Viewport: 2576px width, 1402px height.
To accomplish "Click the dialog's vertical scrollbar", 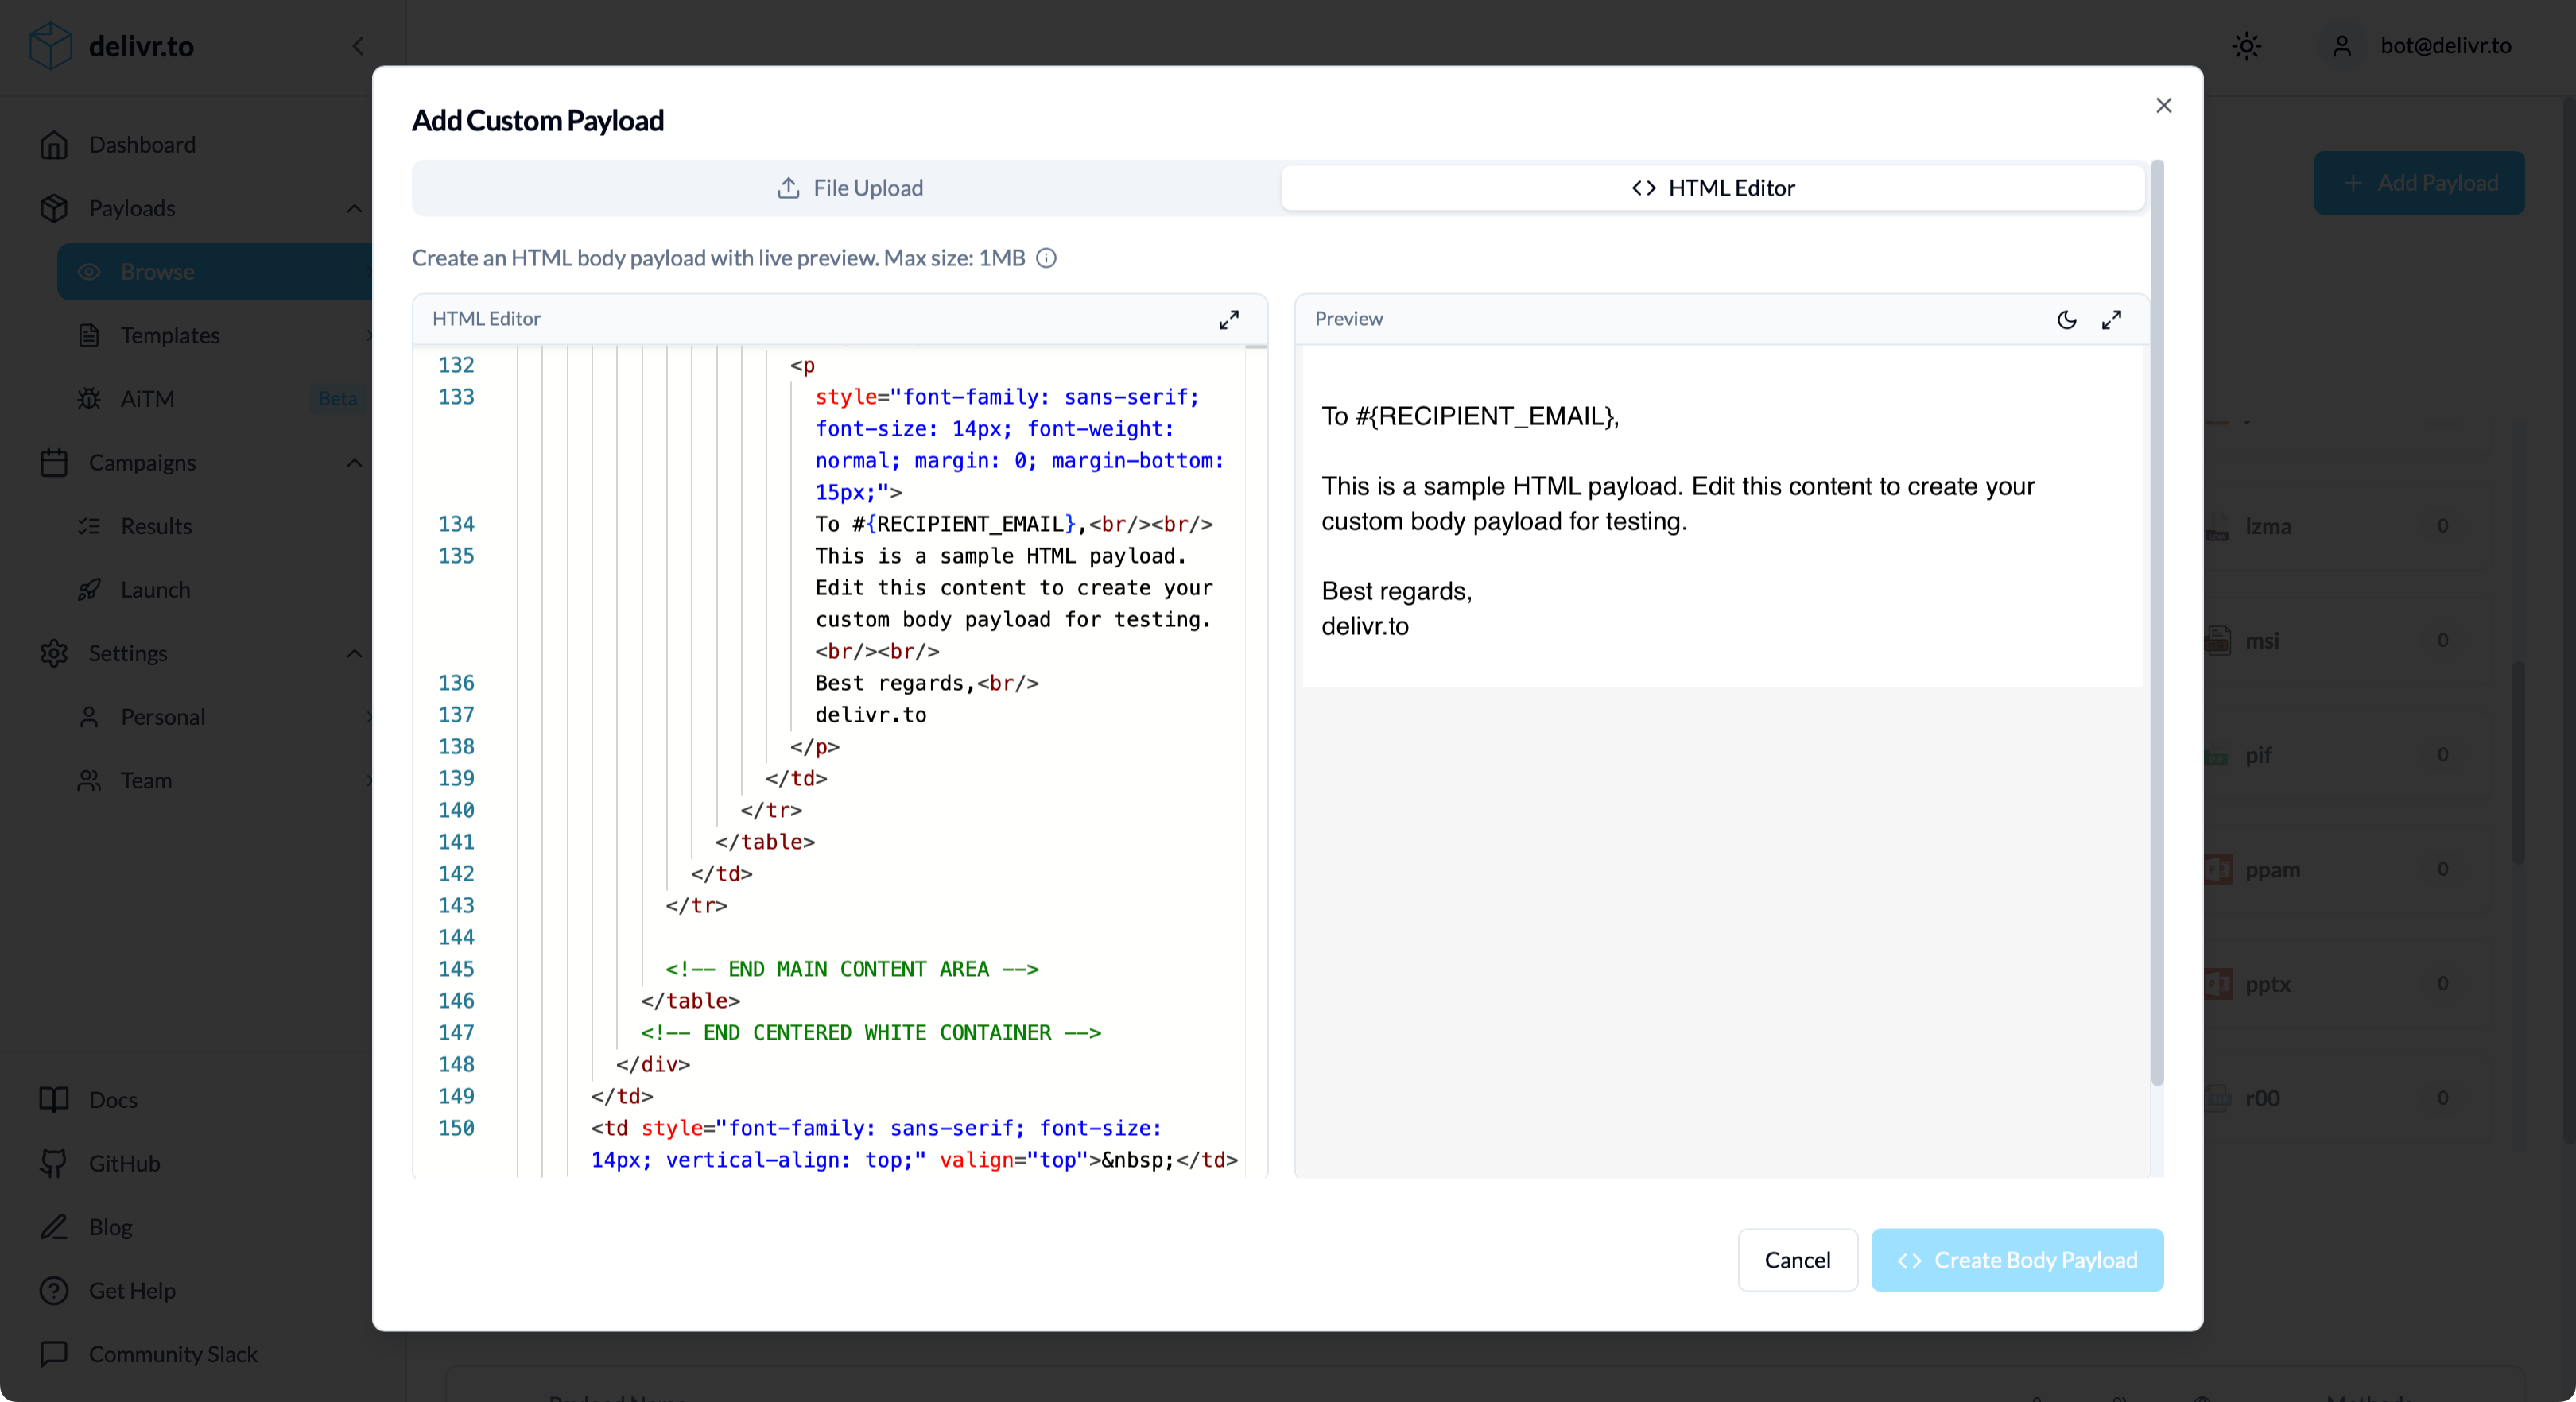I will 2157,620.
